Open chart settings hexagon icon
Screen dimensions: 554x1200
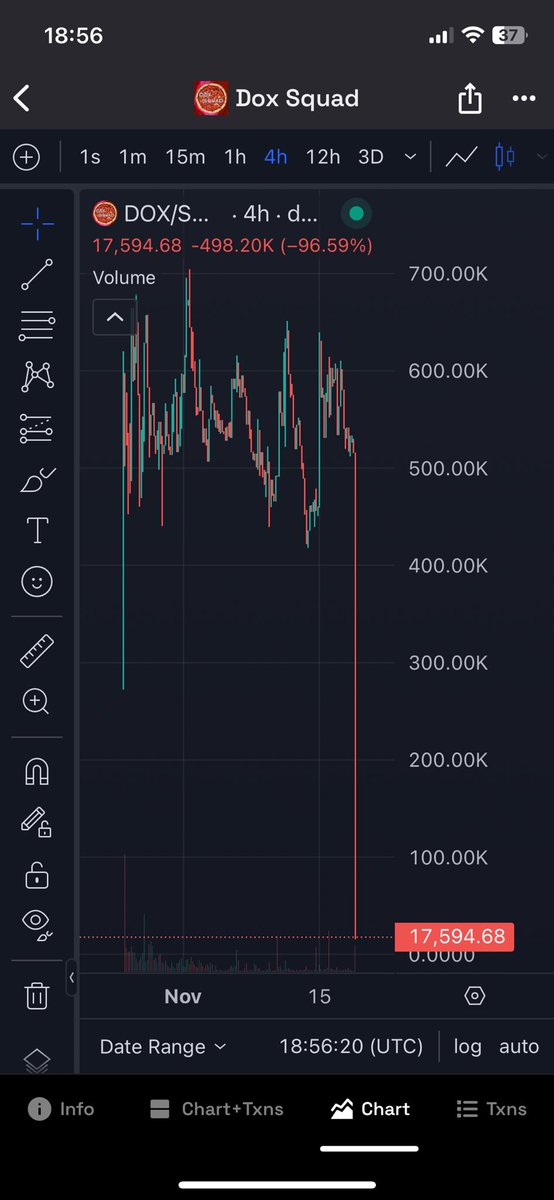pos(475,996)
